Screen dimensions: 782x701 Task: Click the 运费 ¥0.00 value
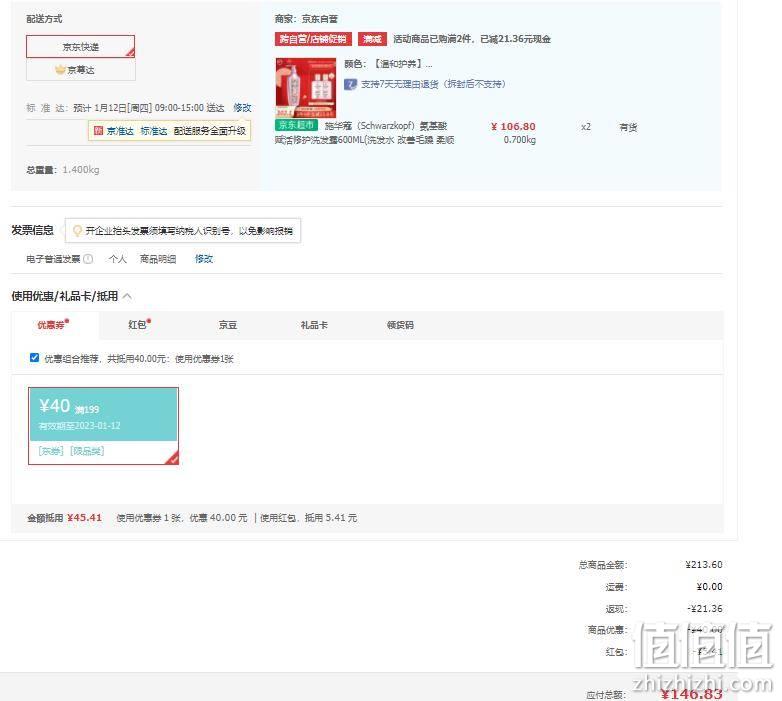[709, 587]
